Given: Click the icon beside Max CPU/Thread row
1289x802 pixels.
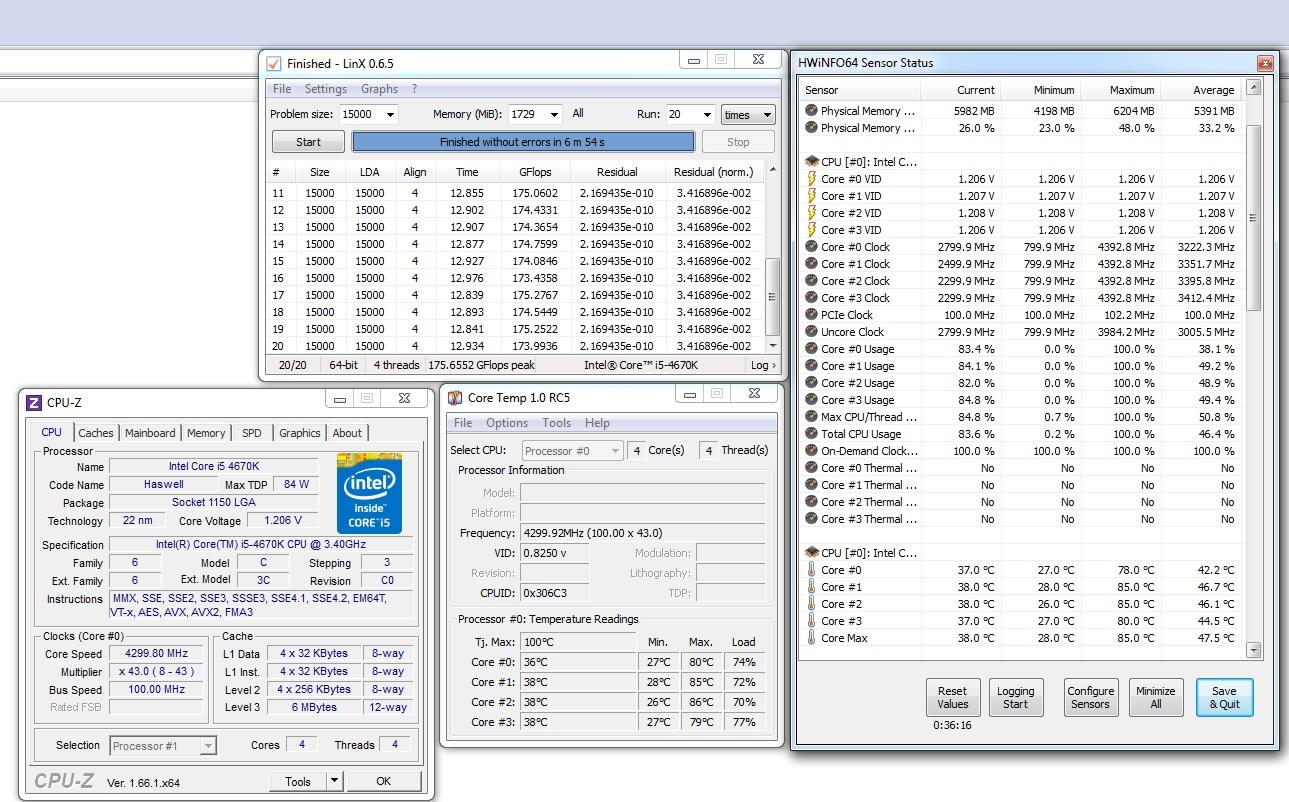Looking at the screenshot, I should 811,417.
